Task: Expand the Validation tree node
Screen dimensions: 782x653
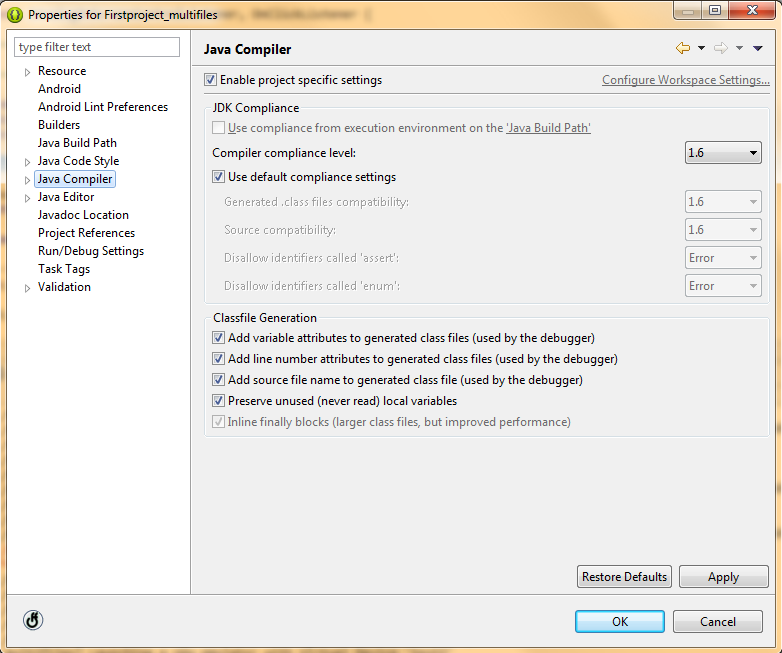Action: click(27, 288)
